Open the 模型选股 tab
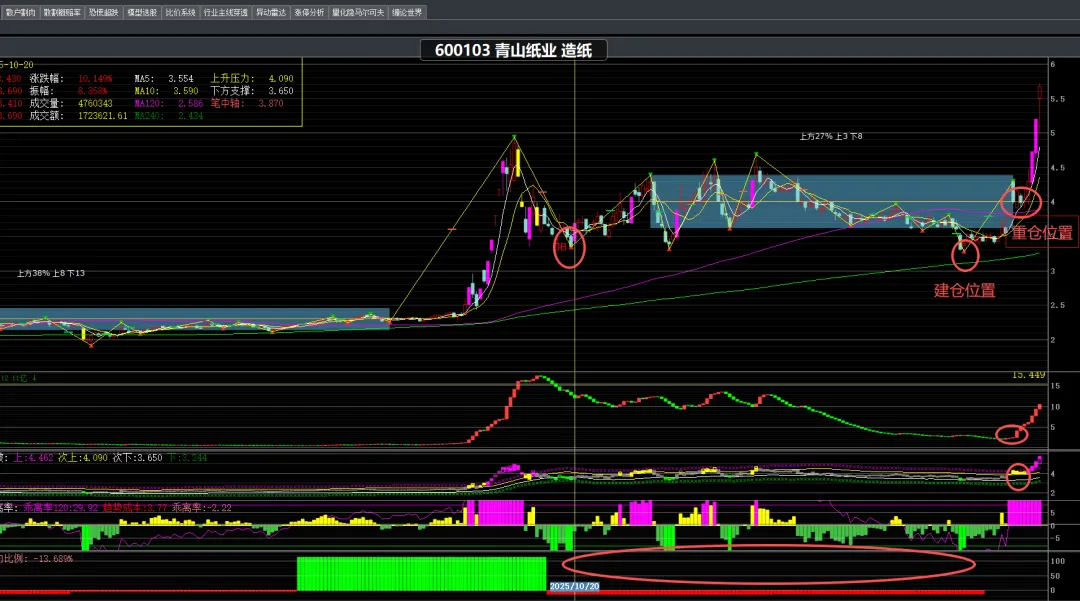 pos(142,12)
